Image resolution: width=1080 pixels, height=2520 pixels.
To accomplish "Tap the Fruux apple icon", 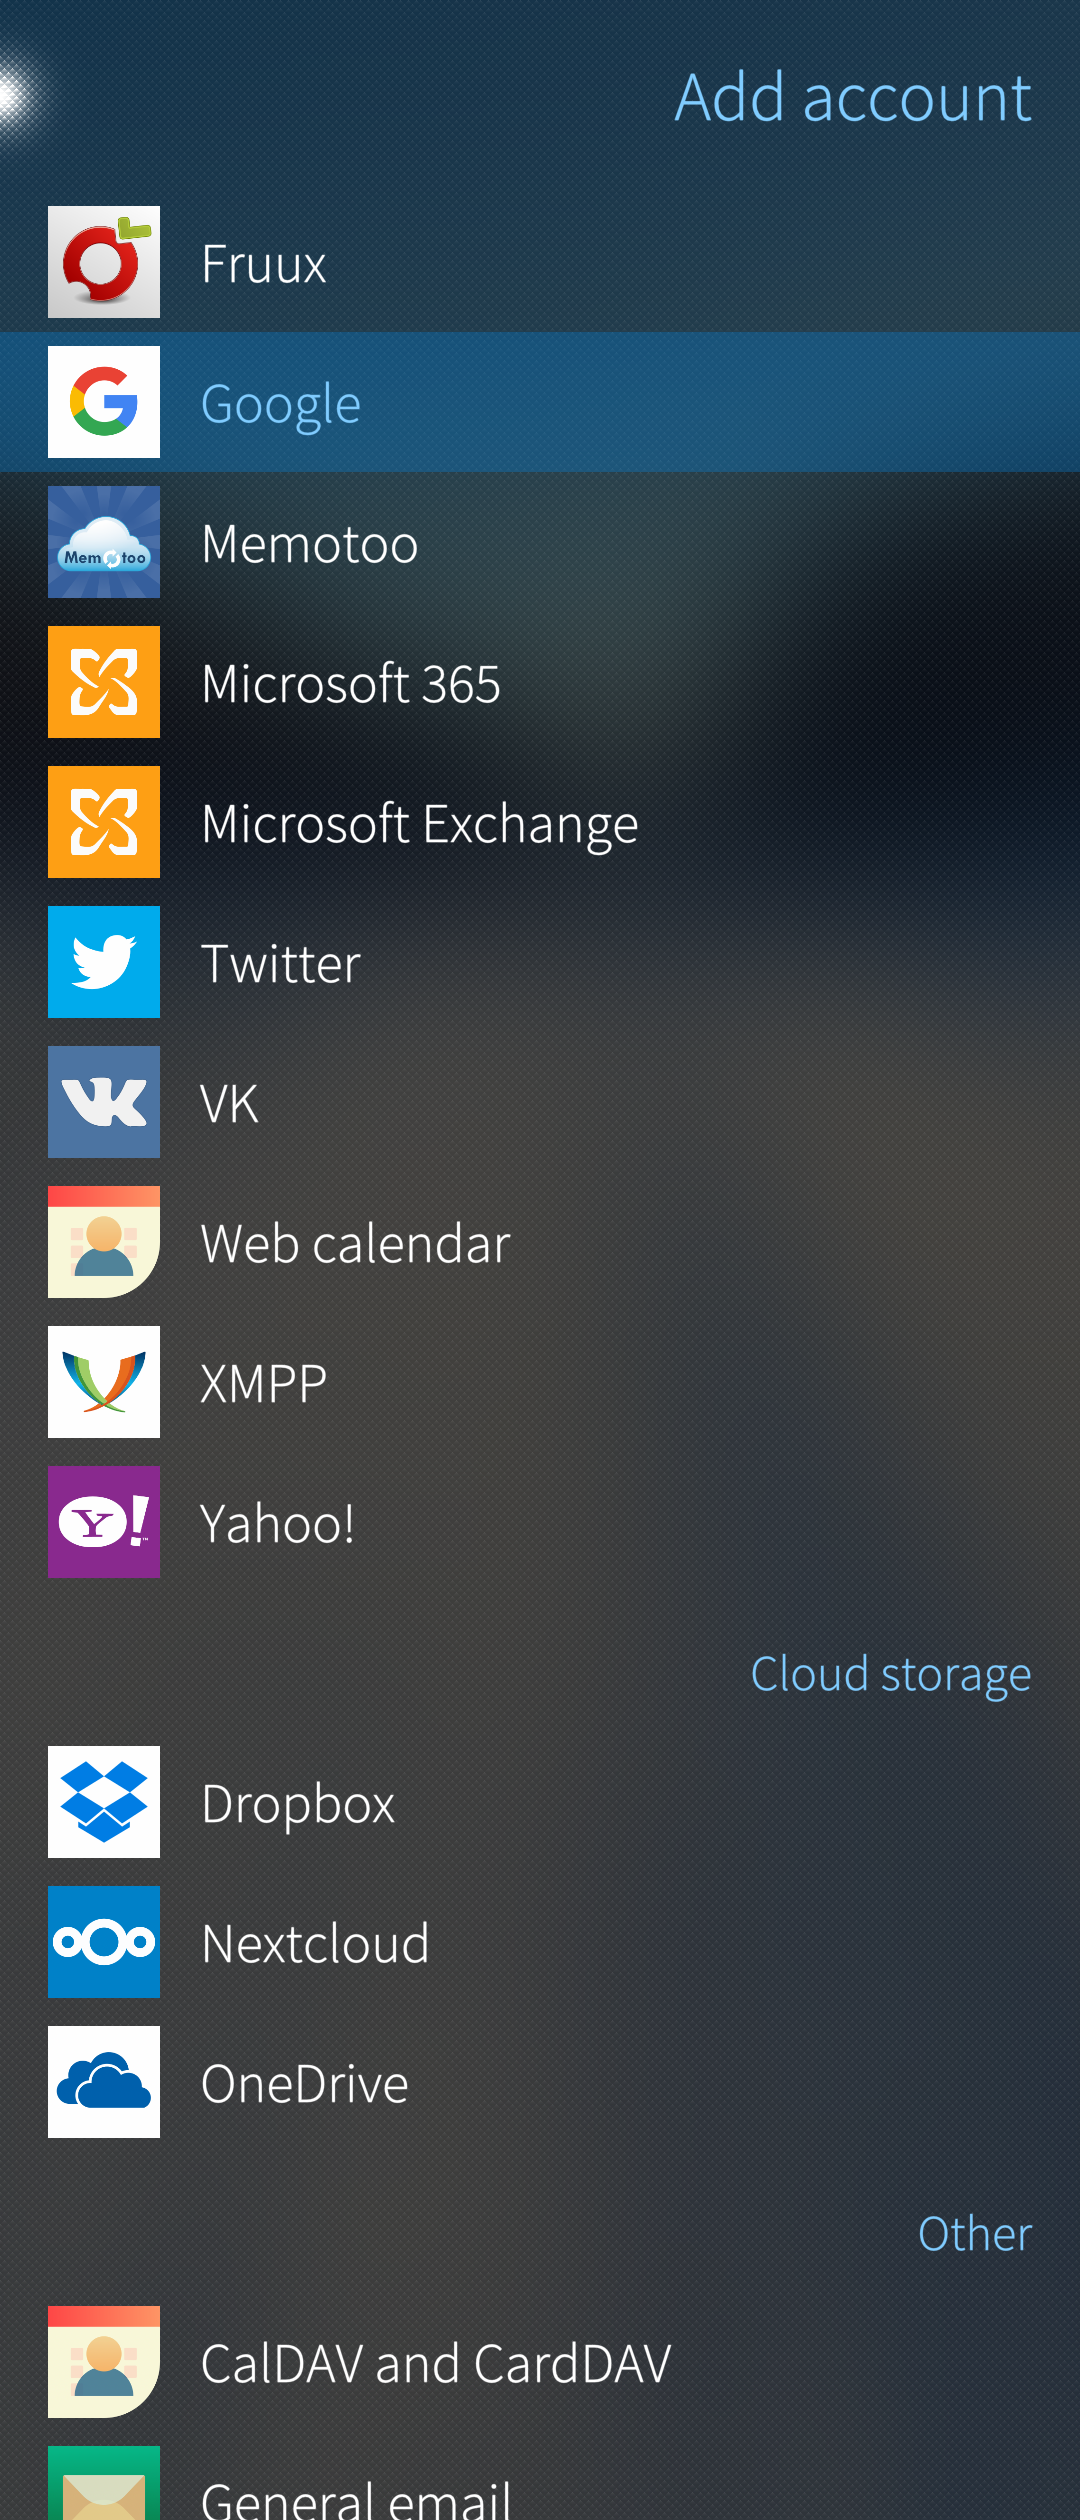I will 104,262.
